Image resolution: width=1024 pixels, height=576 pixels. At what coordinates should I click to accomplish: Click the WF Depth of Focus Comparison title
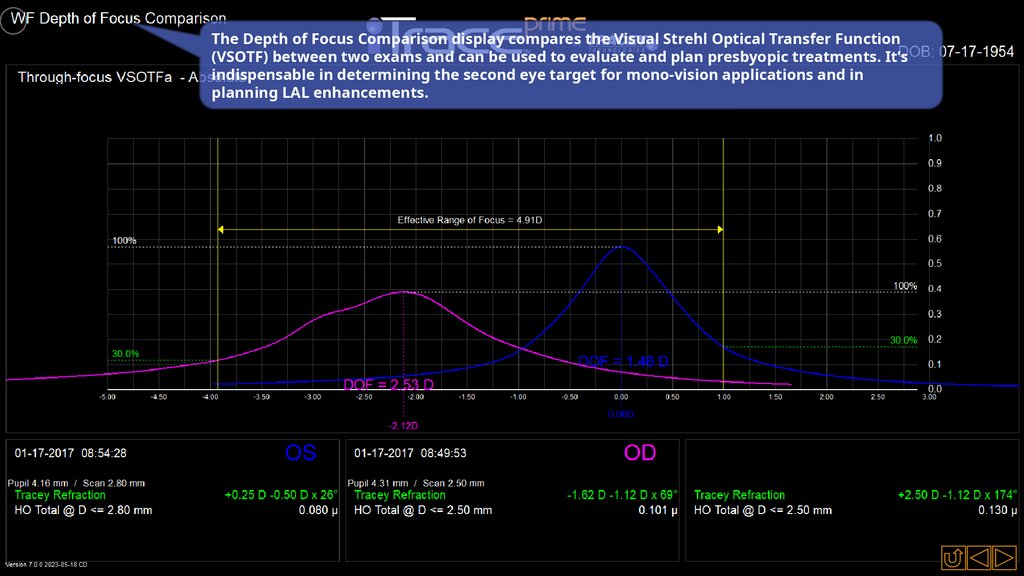click(118, 19)
